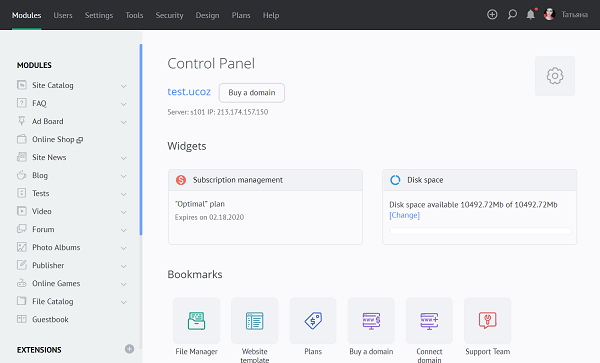Viewport: 600px width, 363px height.
Task: Click the Ad Board pin icon
Action: click(x=22, y=121)
